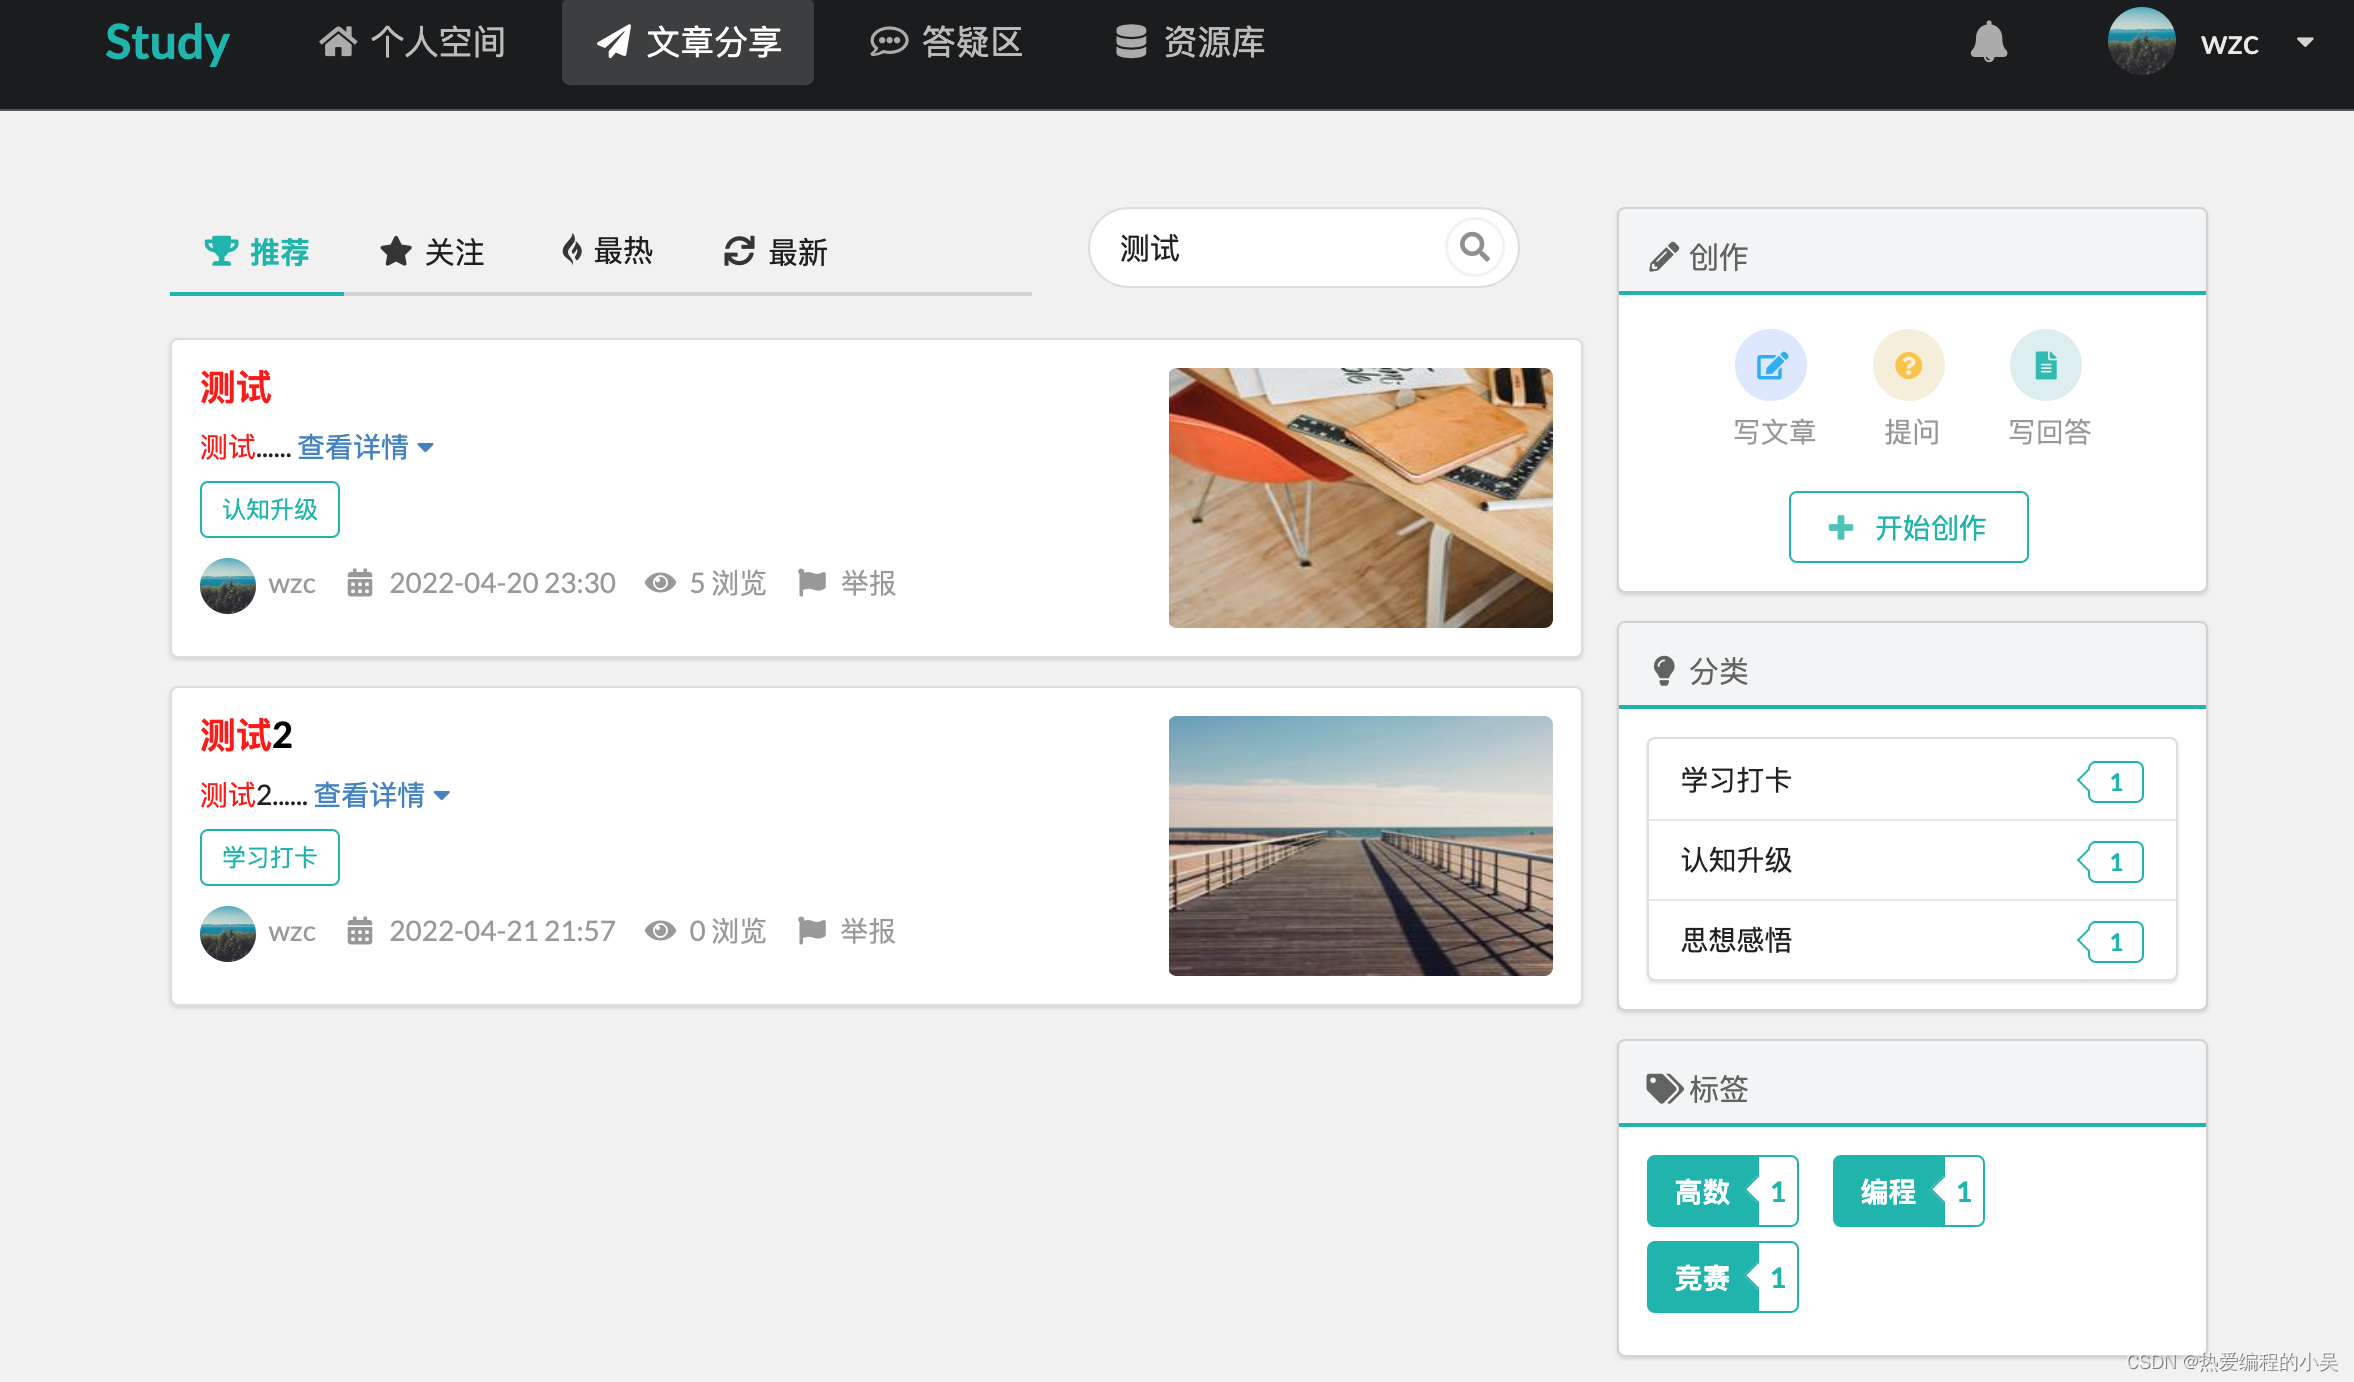Click the report flag on 测试2 article
Screen dimensions: 2354x1382
pyautogui.click(x=812, y=930)
